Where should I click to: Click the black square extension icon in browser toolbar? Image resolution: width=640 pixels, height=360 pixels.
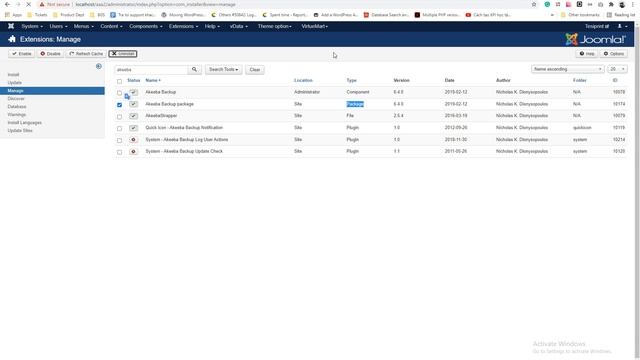[579, 4]
